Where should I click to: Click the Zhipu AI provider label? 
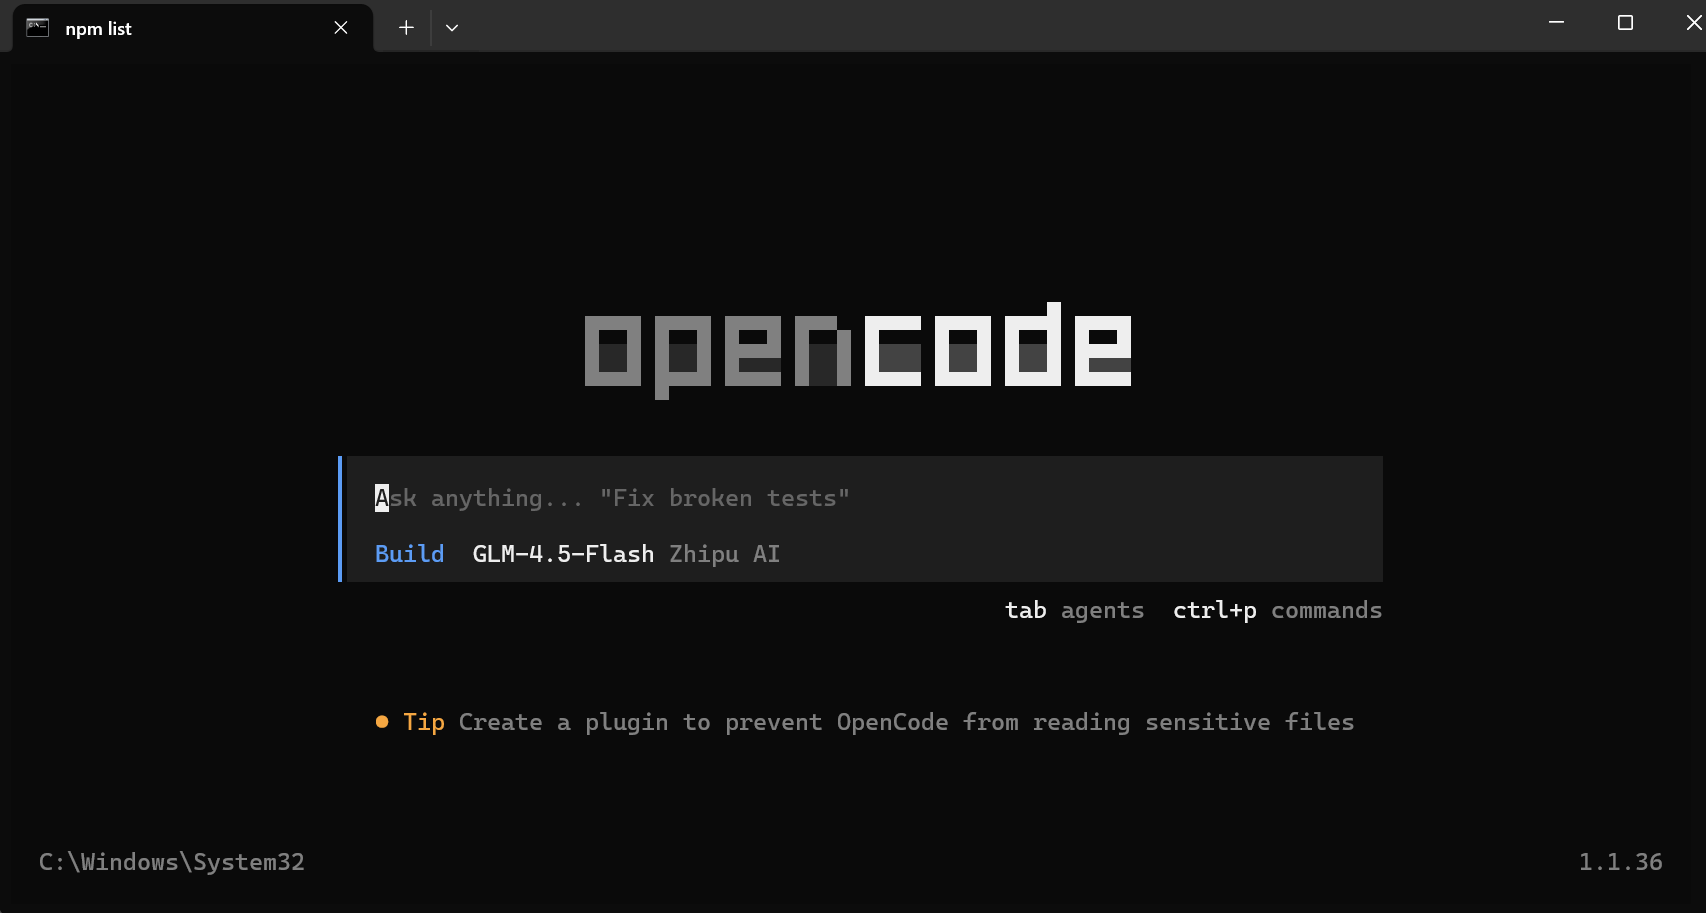[724, 553]
